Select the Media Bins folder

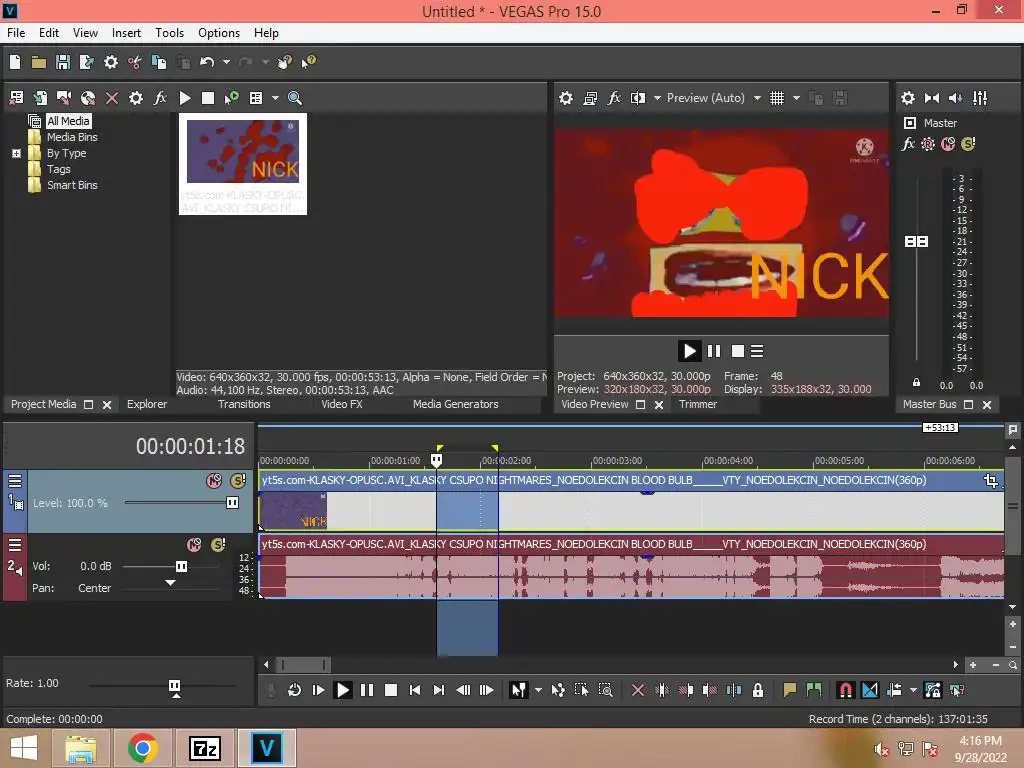[x=72, y=137]
